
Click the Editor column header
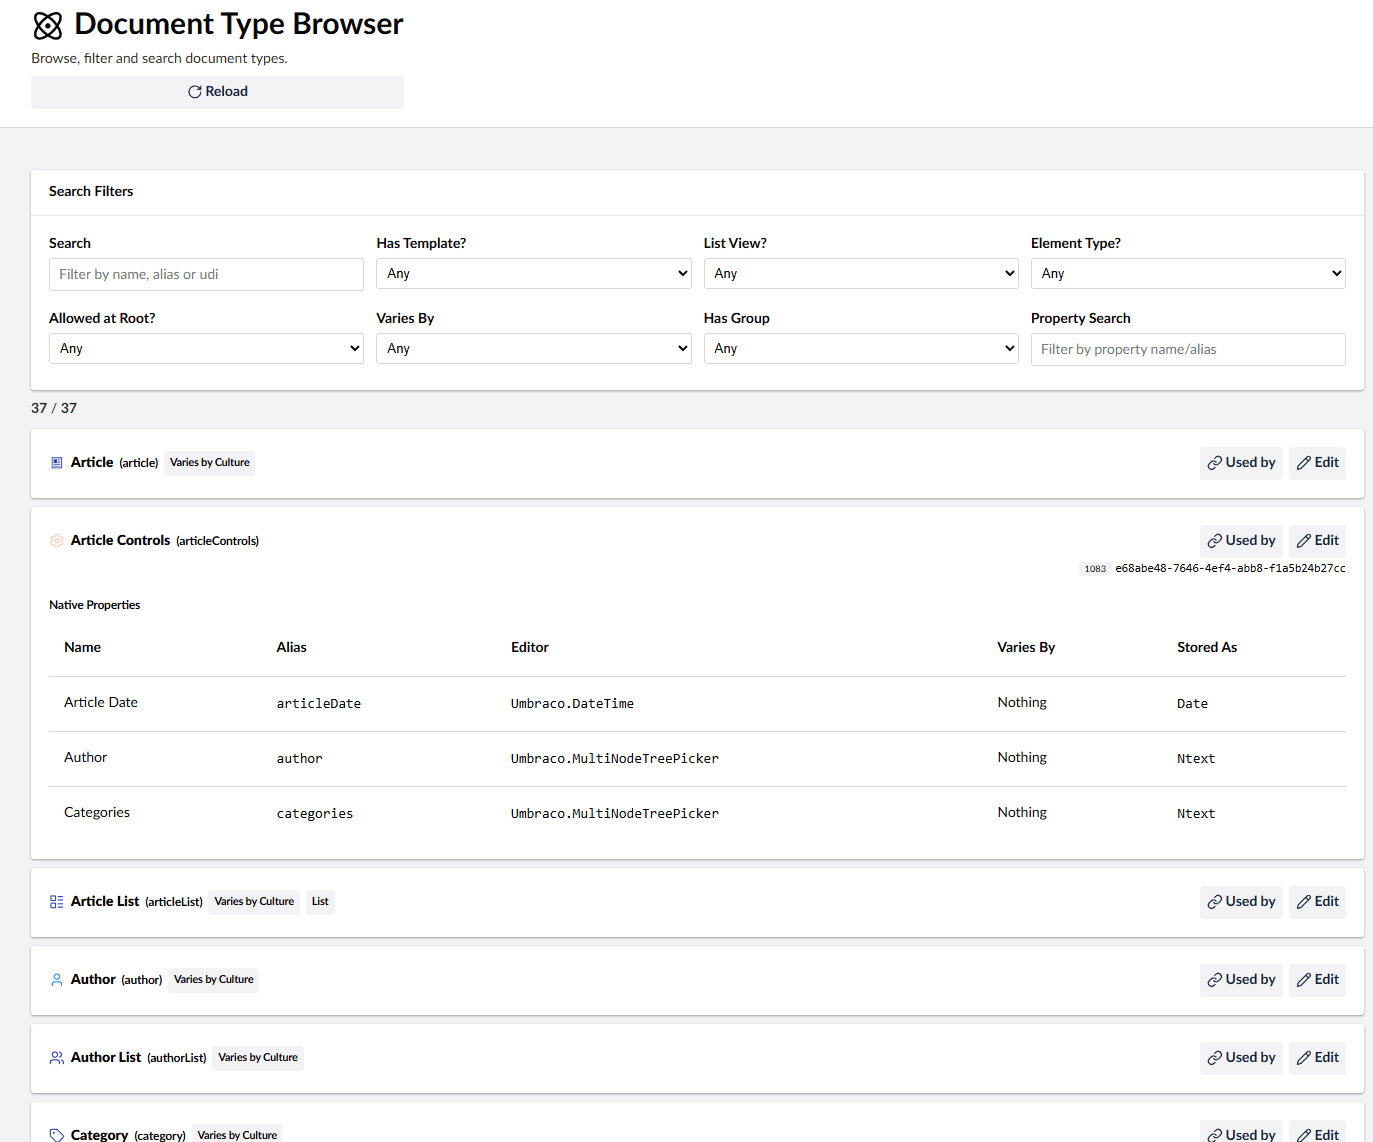point(530,648)
